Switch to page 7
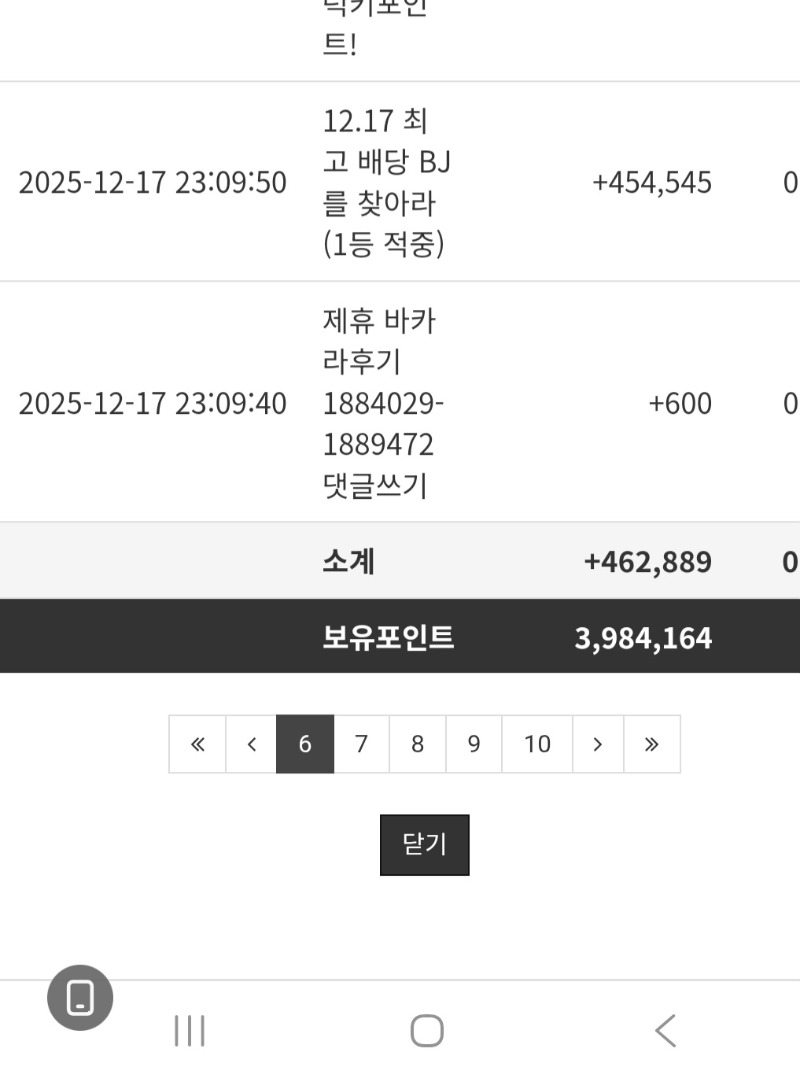 click(361, 744)
